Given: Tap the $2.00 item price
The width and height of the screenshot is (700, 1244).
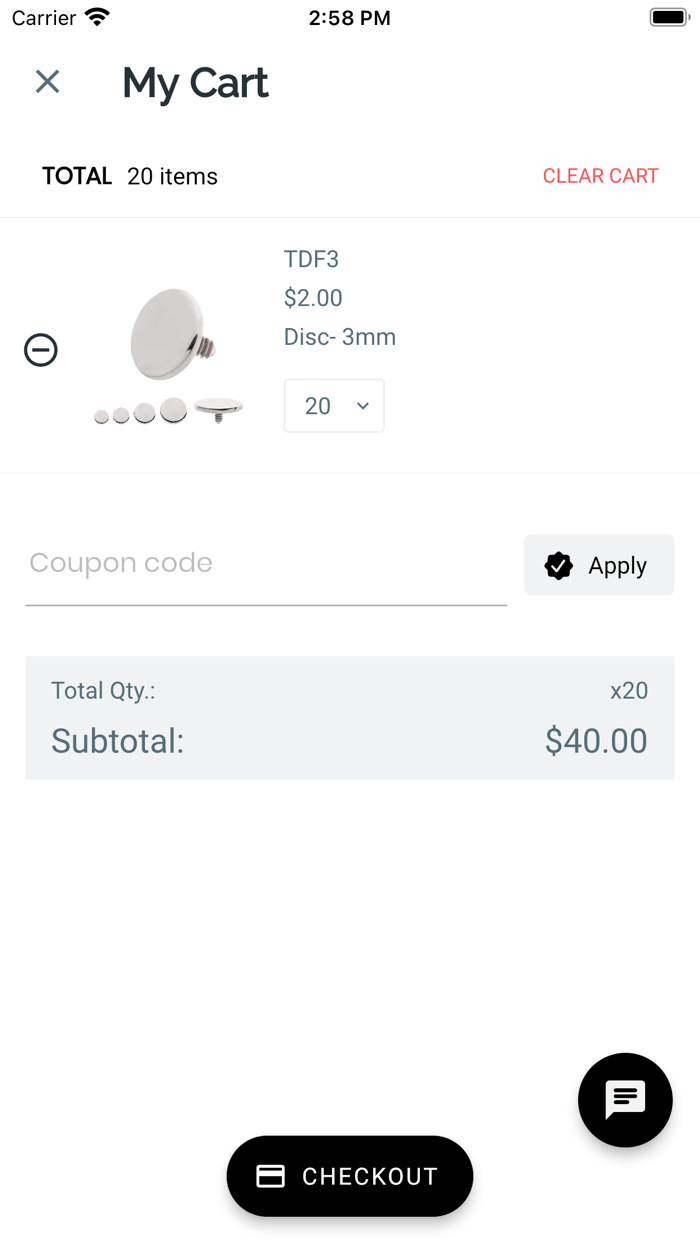Looking at the screenshot, I should coord(313,298).
